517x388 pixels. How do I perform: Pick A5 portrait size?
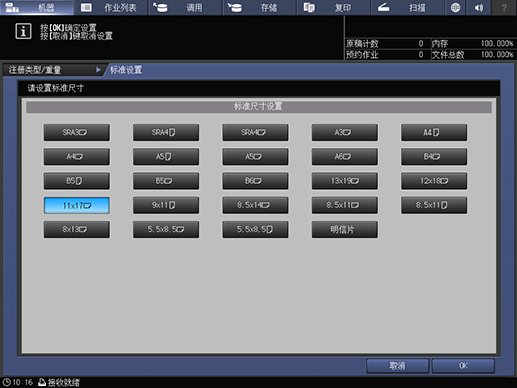166,157
